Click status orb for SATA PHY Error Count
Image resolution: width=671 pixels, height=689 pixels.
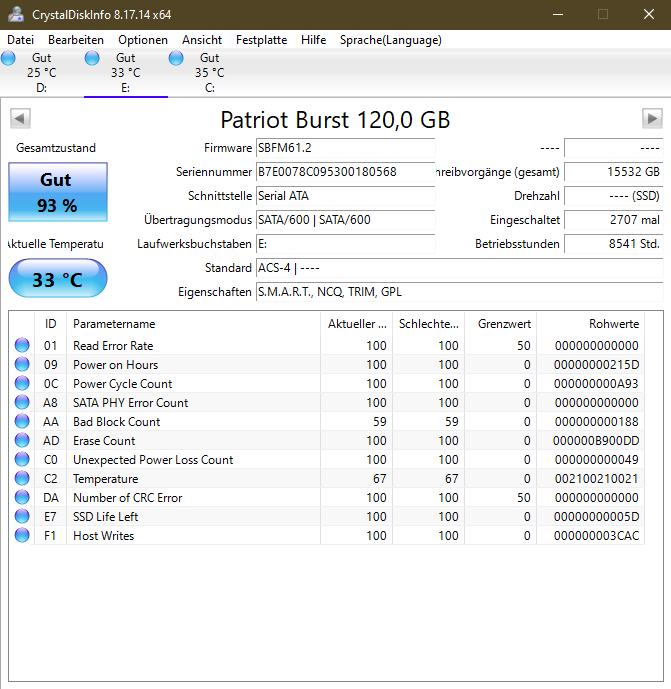[22, 402]
